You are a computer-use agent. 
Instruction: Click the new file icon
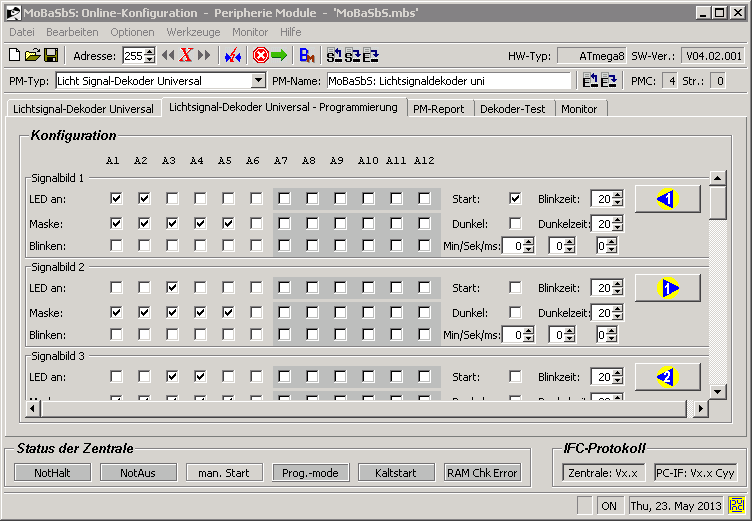tap(15, 56)
